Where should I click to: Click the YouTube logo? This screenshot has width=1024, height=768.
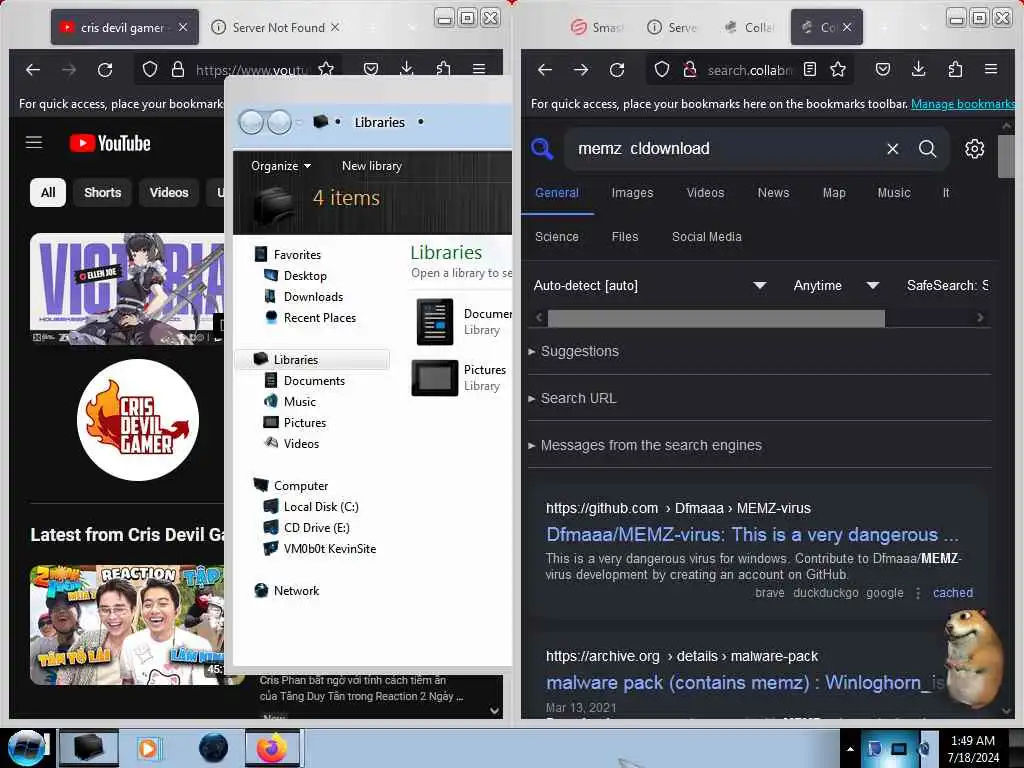110,143
